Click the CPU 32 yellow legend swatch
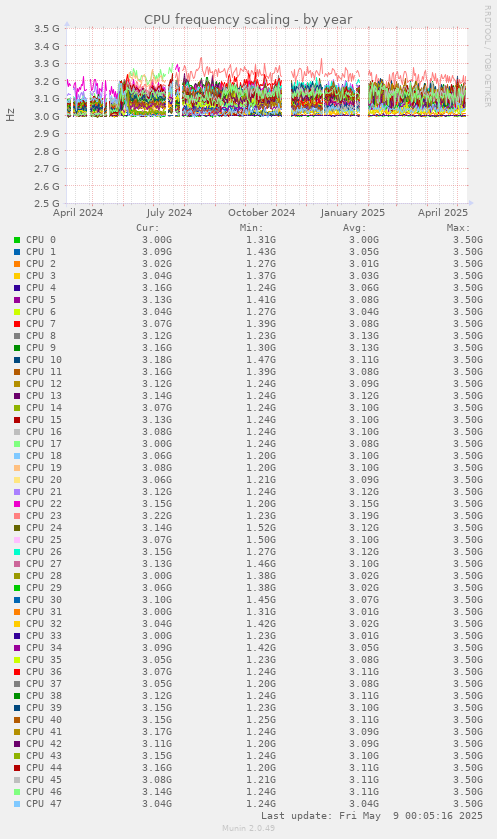 click(17, 624)
